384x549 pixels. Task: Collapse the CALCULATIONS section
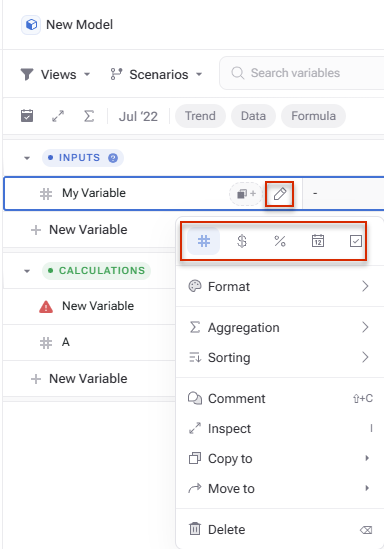(x=27, y=271)
